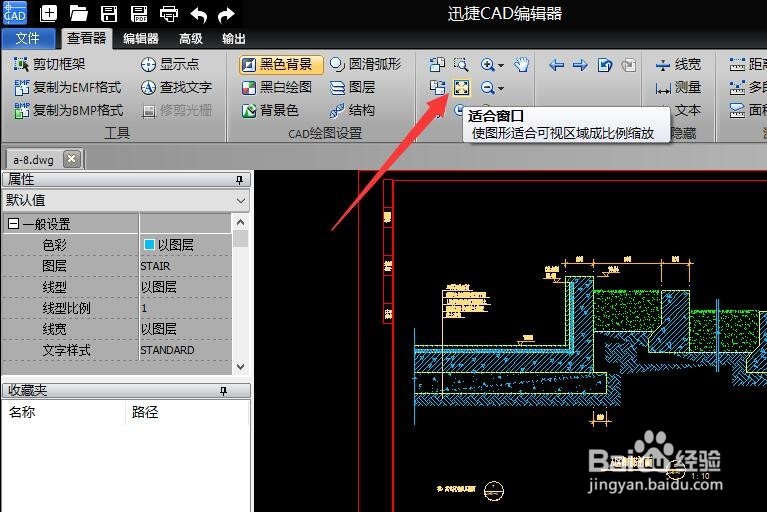The image size is (767, 512).
Task: Toggle 圆滑弧形 option
Action: tap(365, 64)
